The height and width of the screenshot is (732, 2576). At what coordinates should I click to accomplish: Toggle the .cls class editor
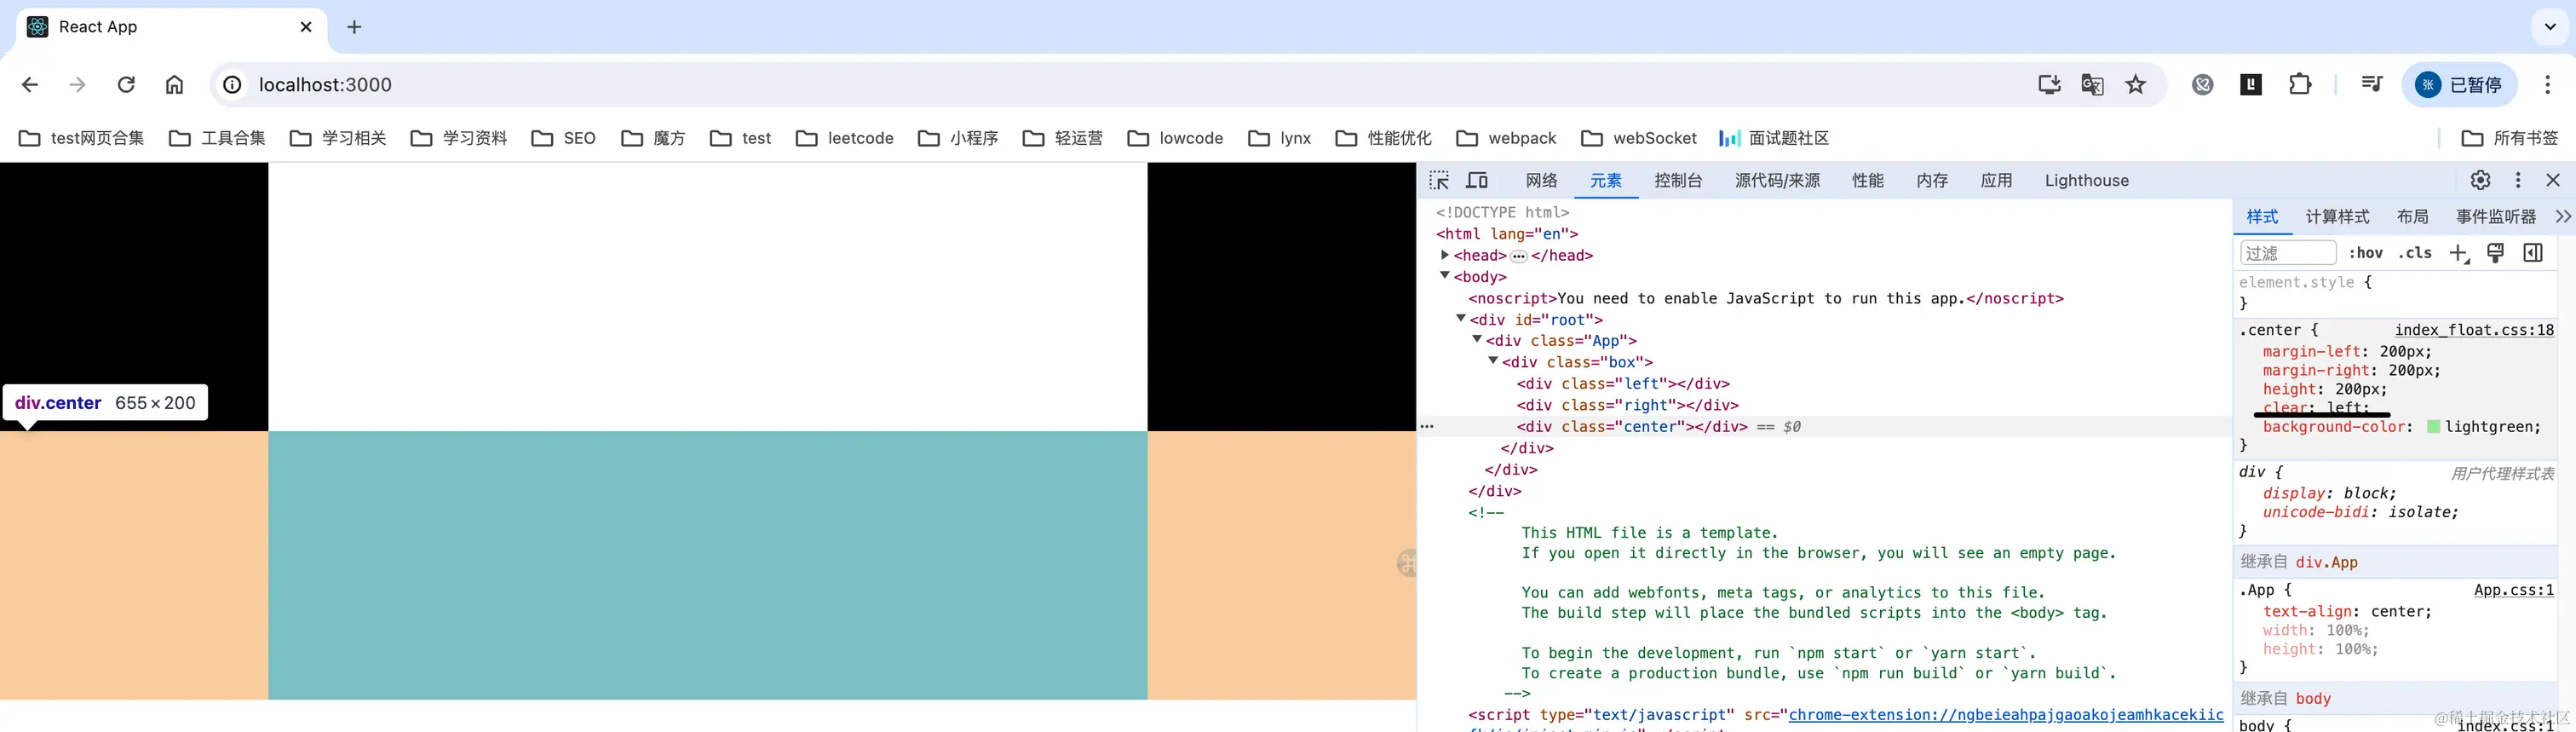(x=2415, y=253)
